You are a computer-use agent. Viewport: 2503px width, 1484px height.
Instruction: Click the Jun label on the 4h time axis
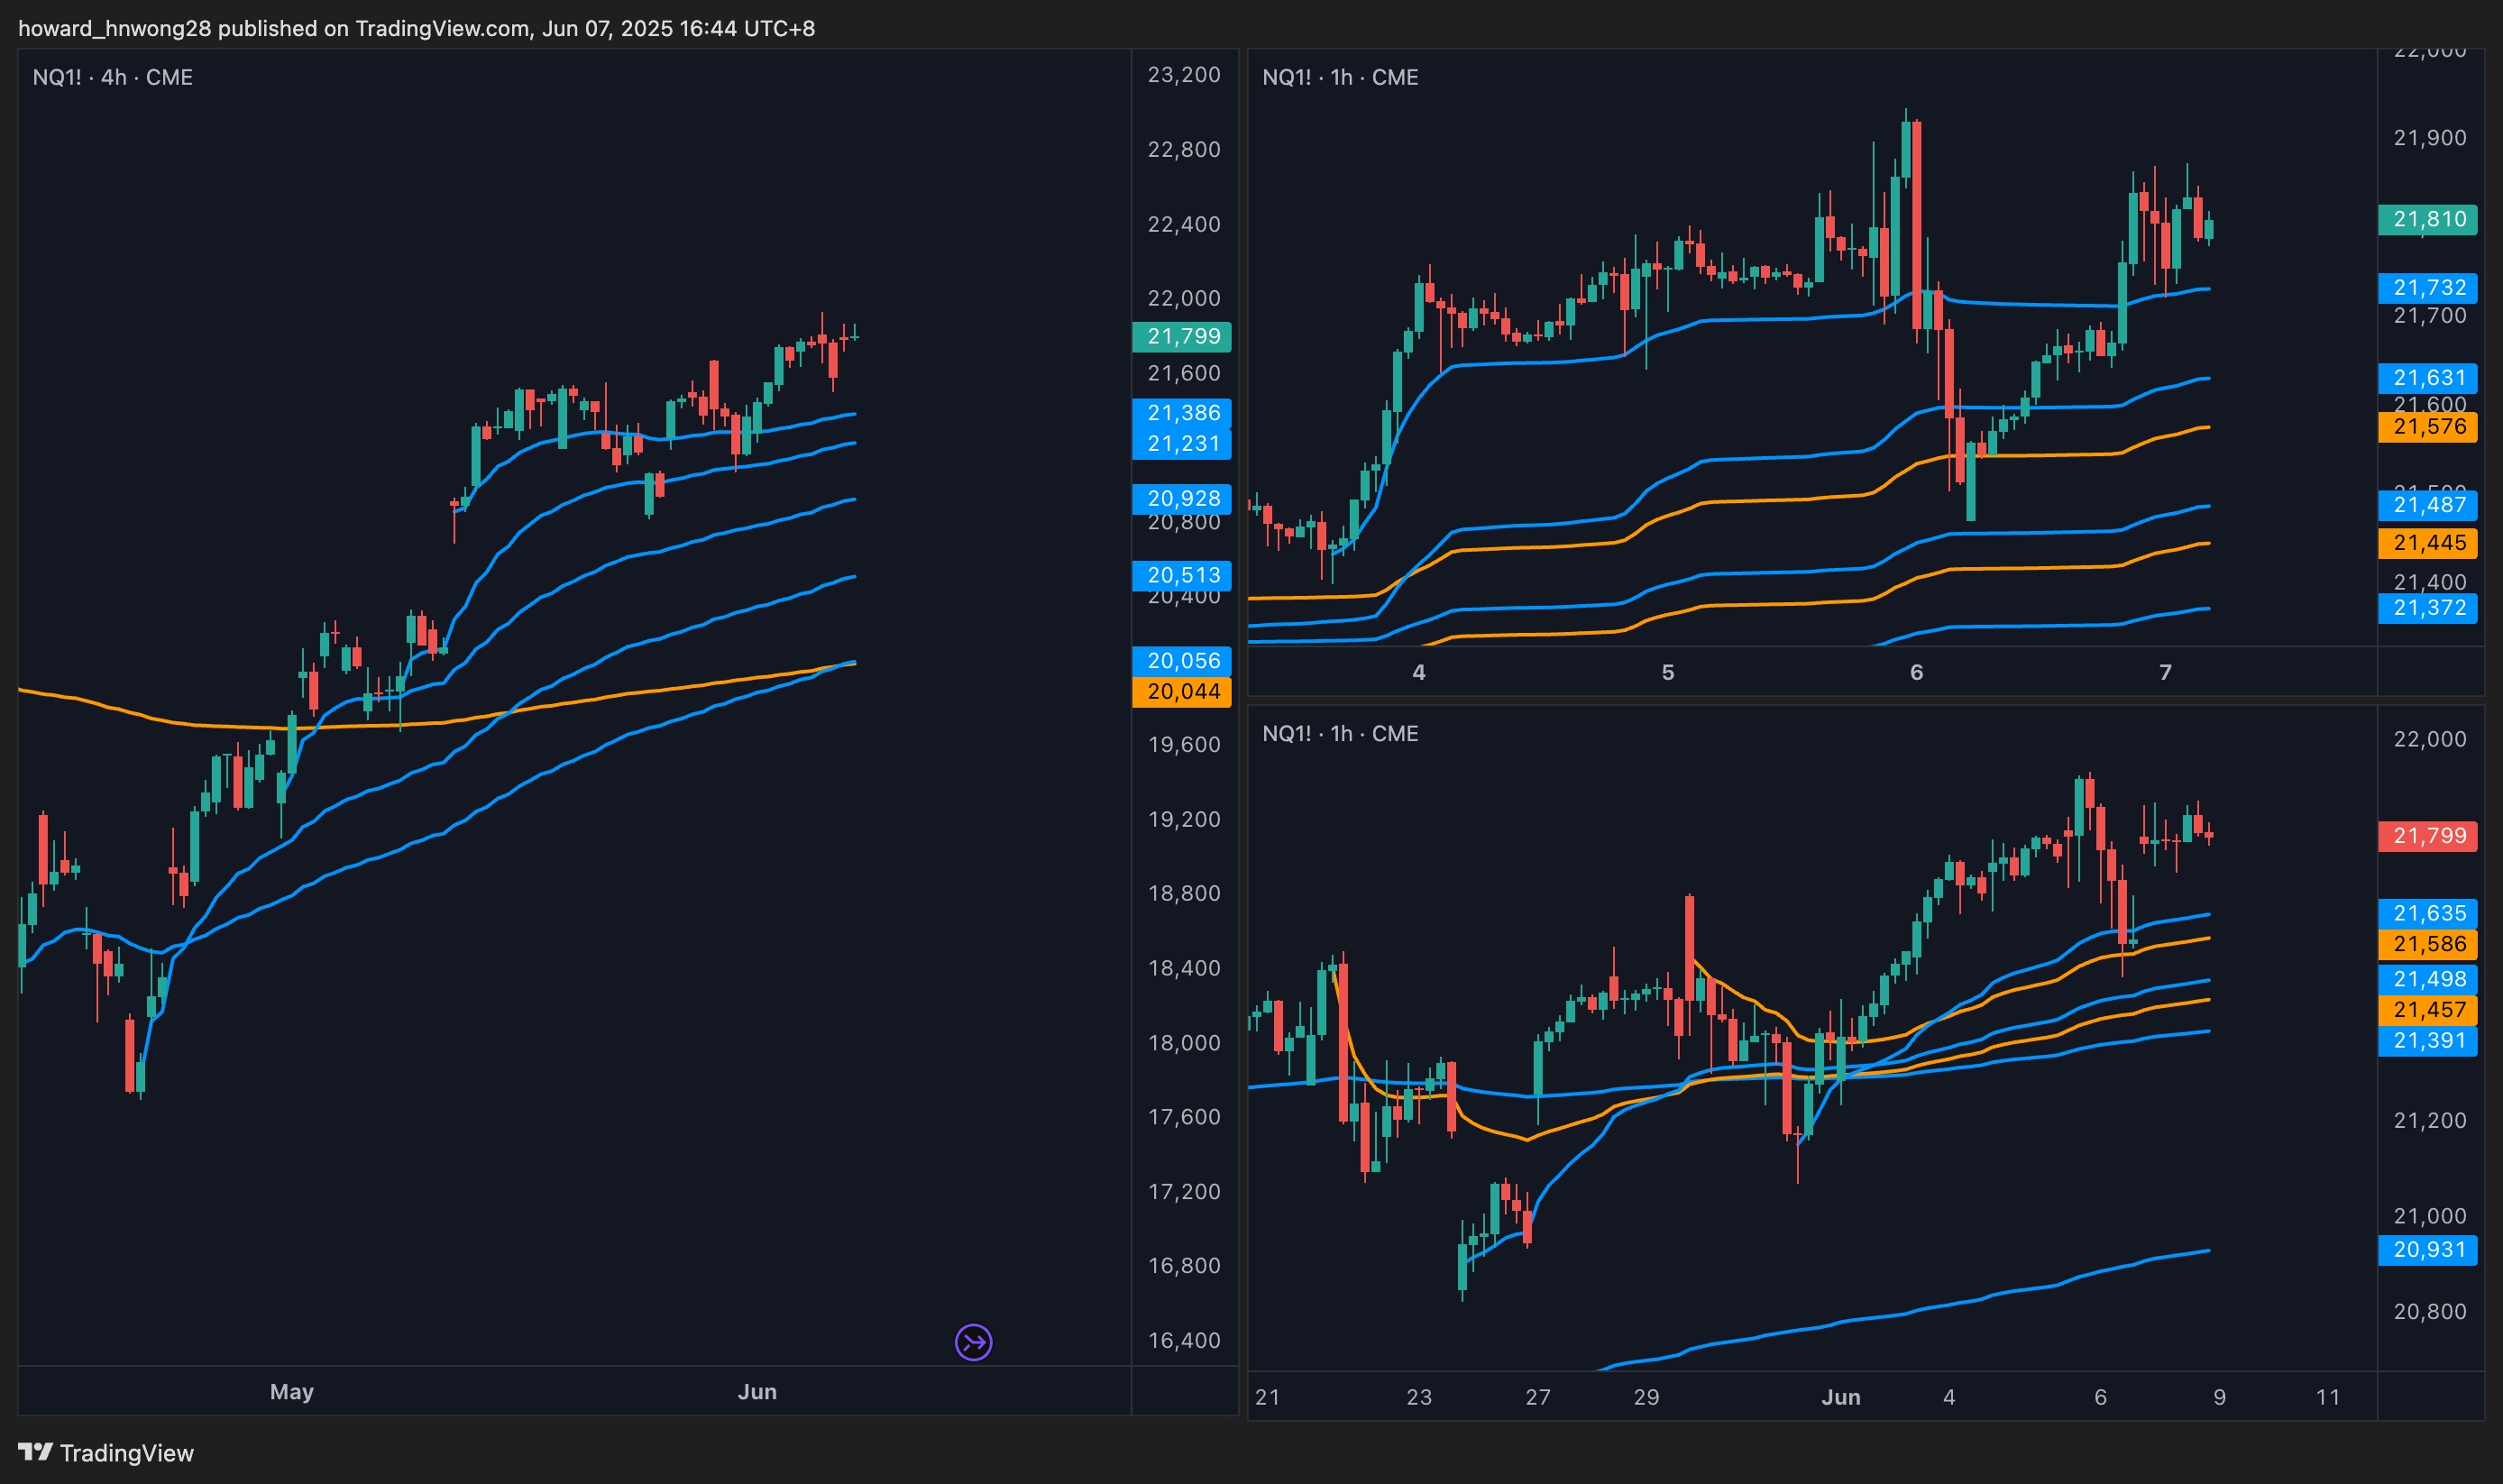point(757,1391)
